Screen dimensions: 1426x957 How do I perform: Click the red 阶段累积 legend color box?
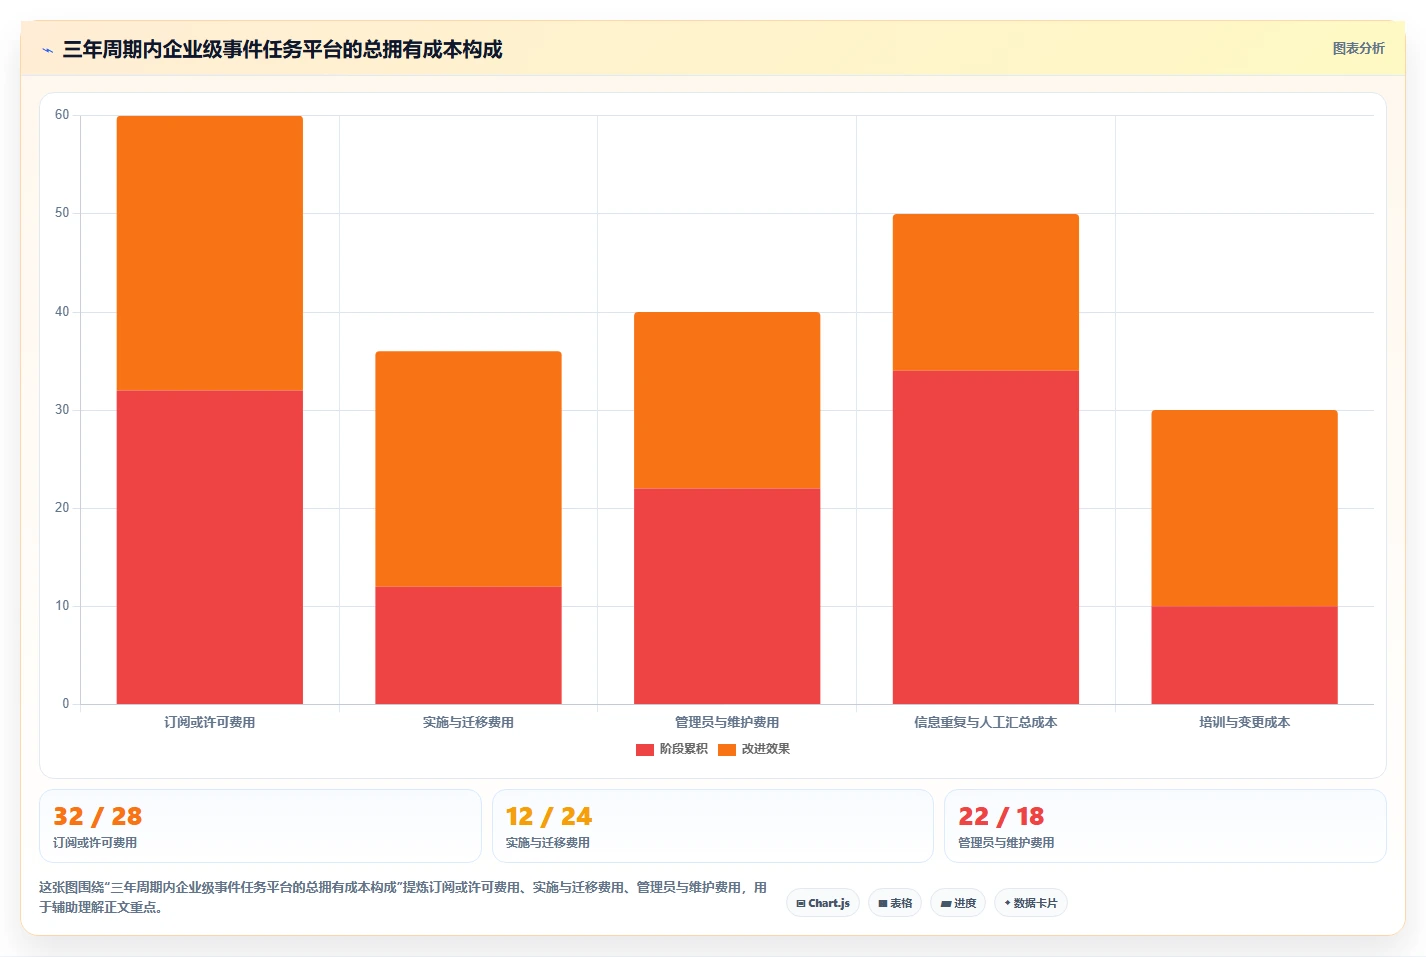645,749
